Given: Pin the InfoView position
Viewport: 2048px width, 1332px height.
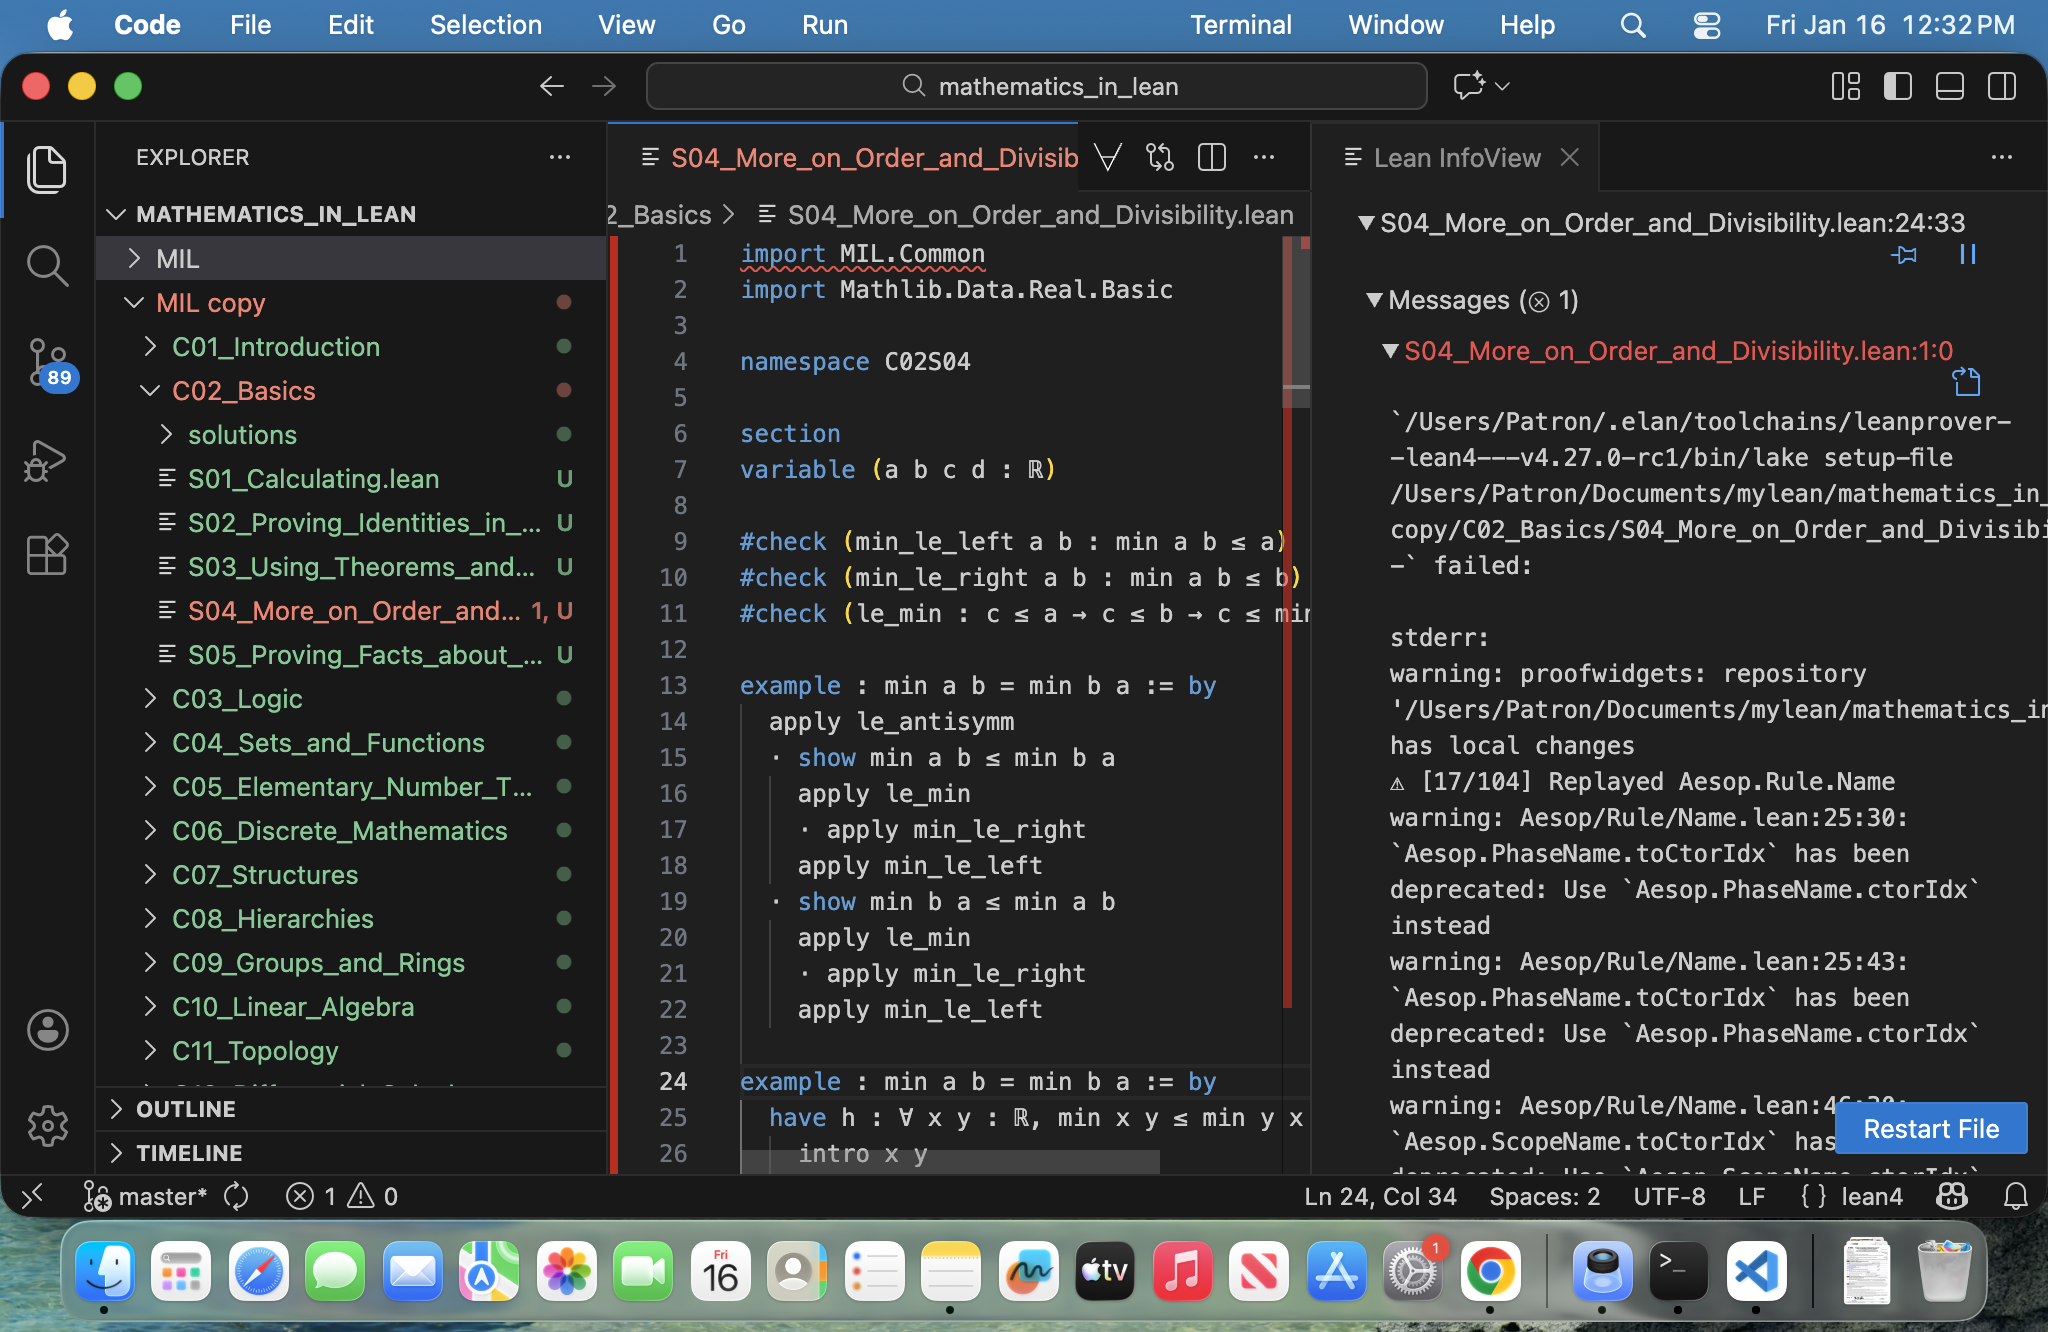Looking at the screenshot, I should pos(1904,255).
